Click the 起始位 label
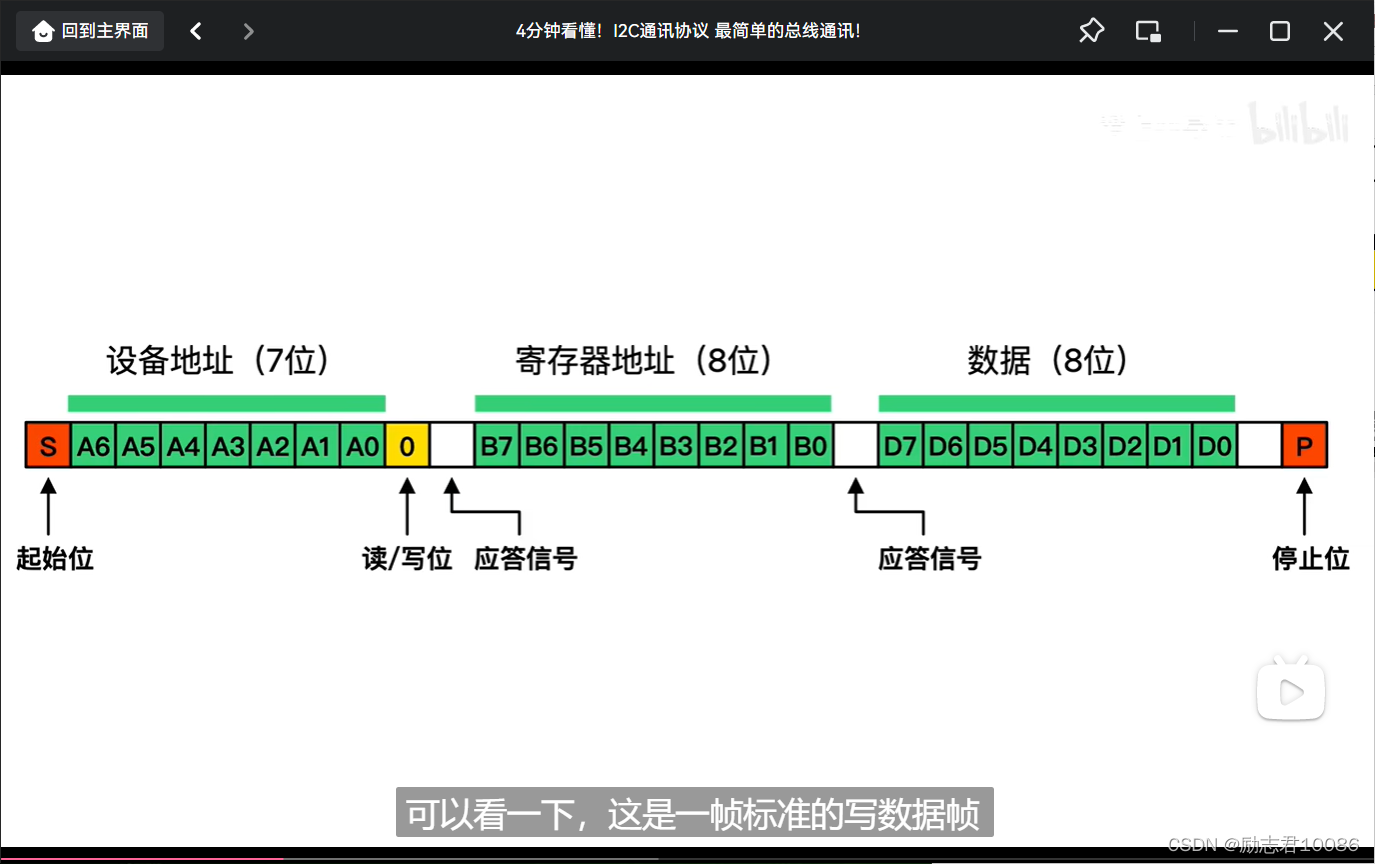Viewport: 1375px width, 864px height. click(x=55, y=558)
